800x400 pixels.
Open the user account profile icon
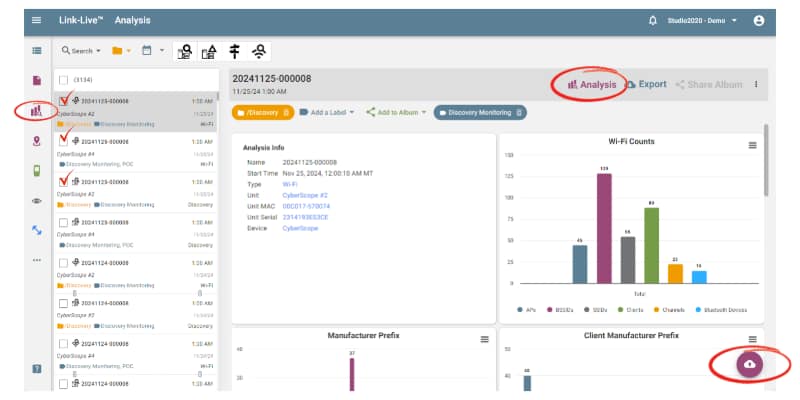pos(759,20)
